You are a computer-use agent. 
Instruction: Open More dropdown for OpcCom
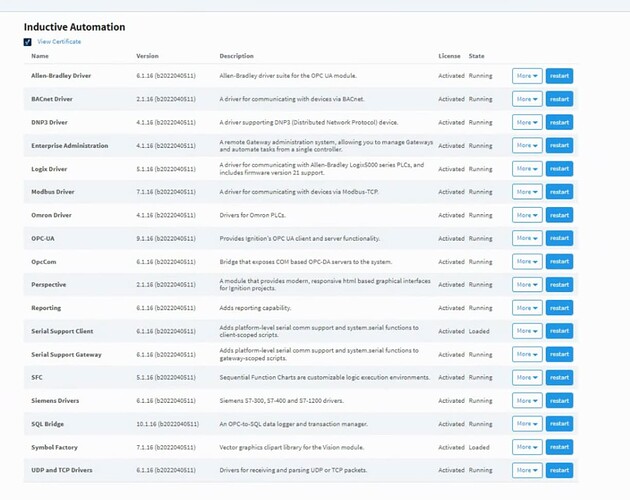527,262
